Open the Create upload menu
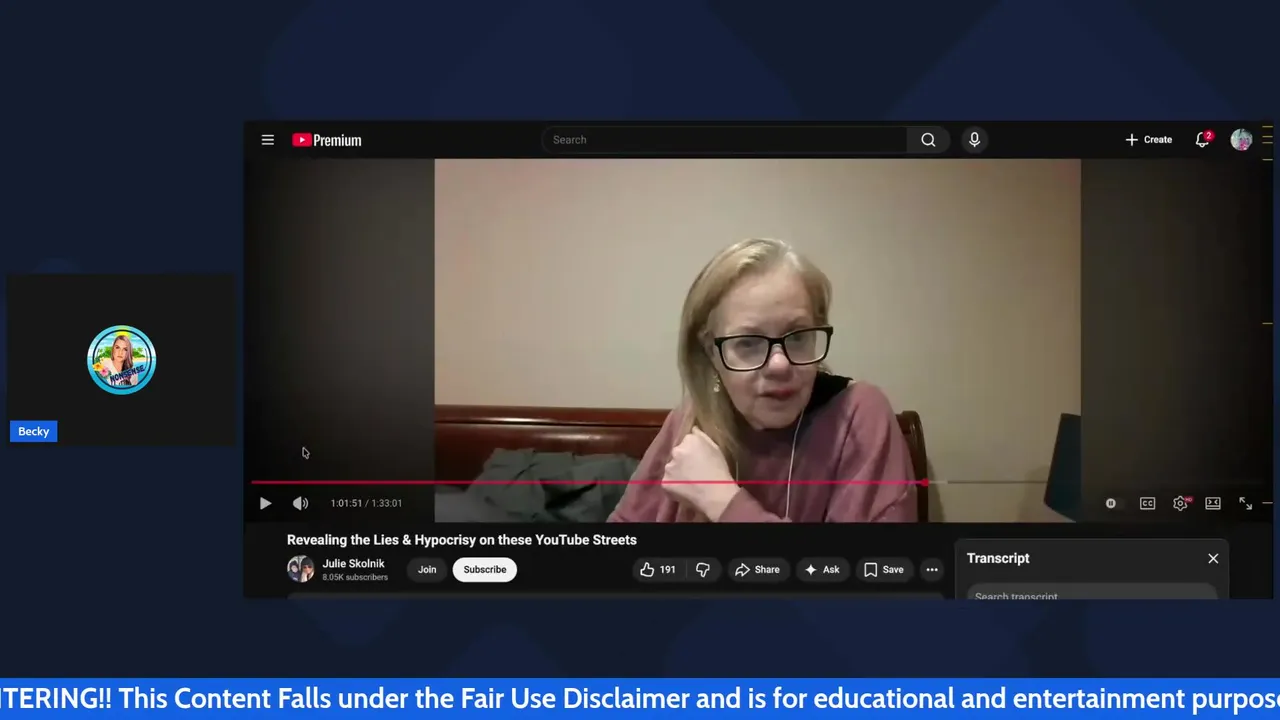The width and height of the screenshot is (1280, 720). pos(1148,140)
